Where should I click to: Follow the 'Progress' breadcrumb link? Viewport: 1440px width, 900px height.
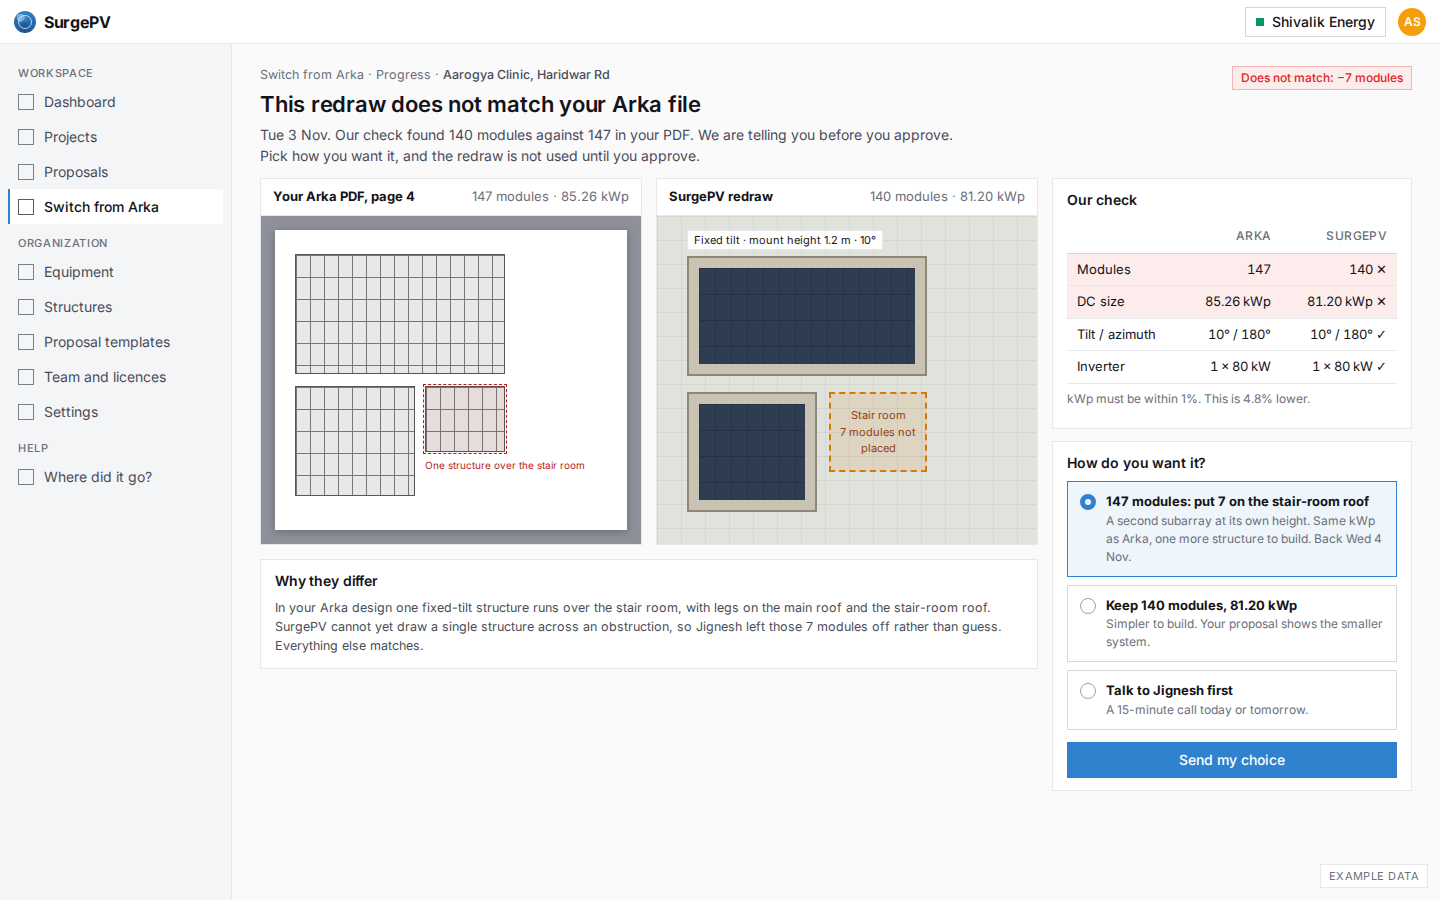tap(403, 75)
